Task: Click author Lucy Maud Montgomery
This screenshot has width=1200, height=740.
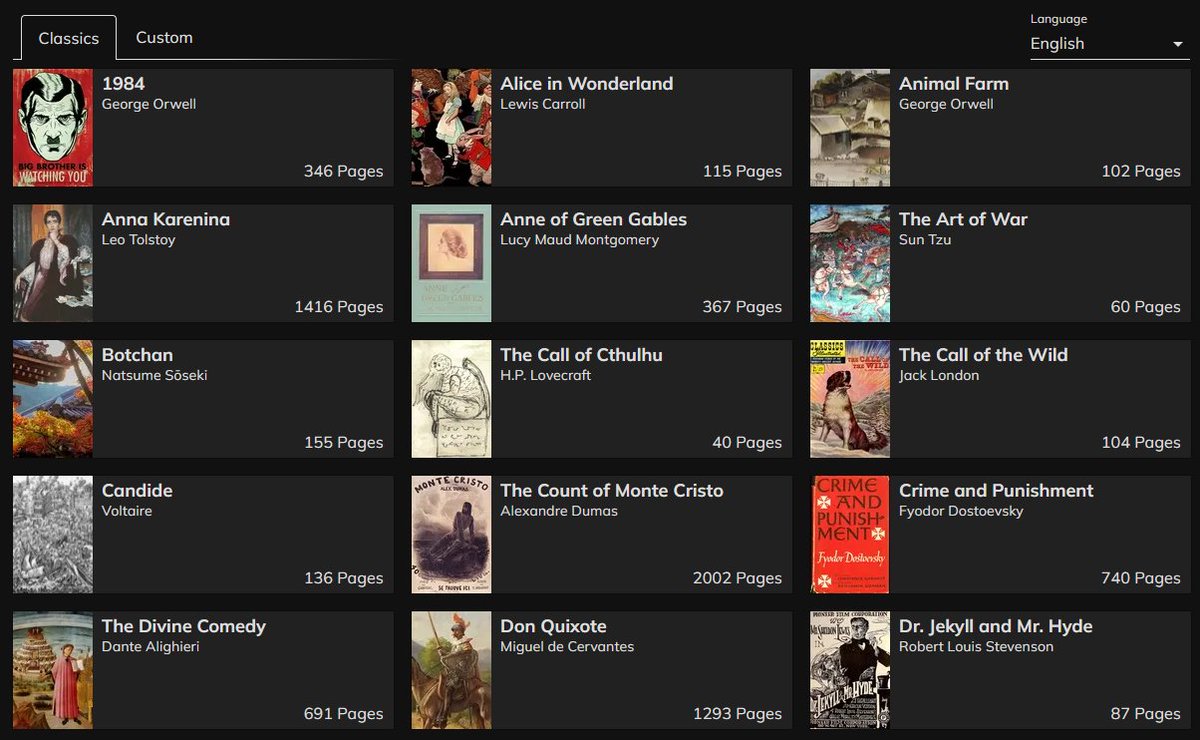Action: pos(580,240)
